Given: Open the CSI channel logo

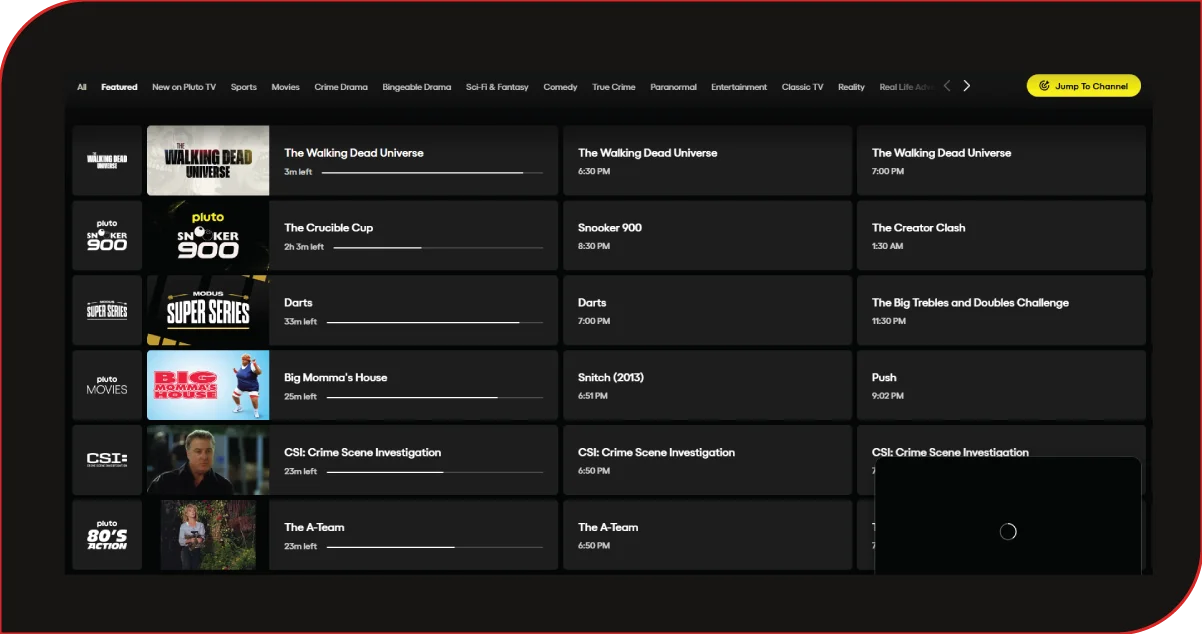Looking at the screenshot, I should tap(107, 460).
